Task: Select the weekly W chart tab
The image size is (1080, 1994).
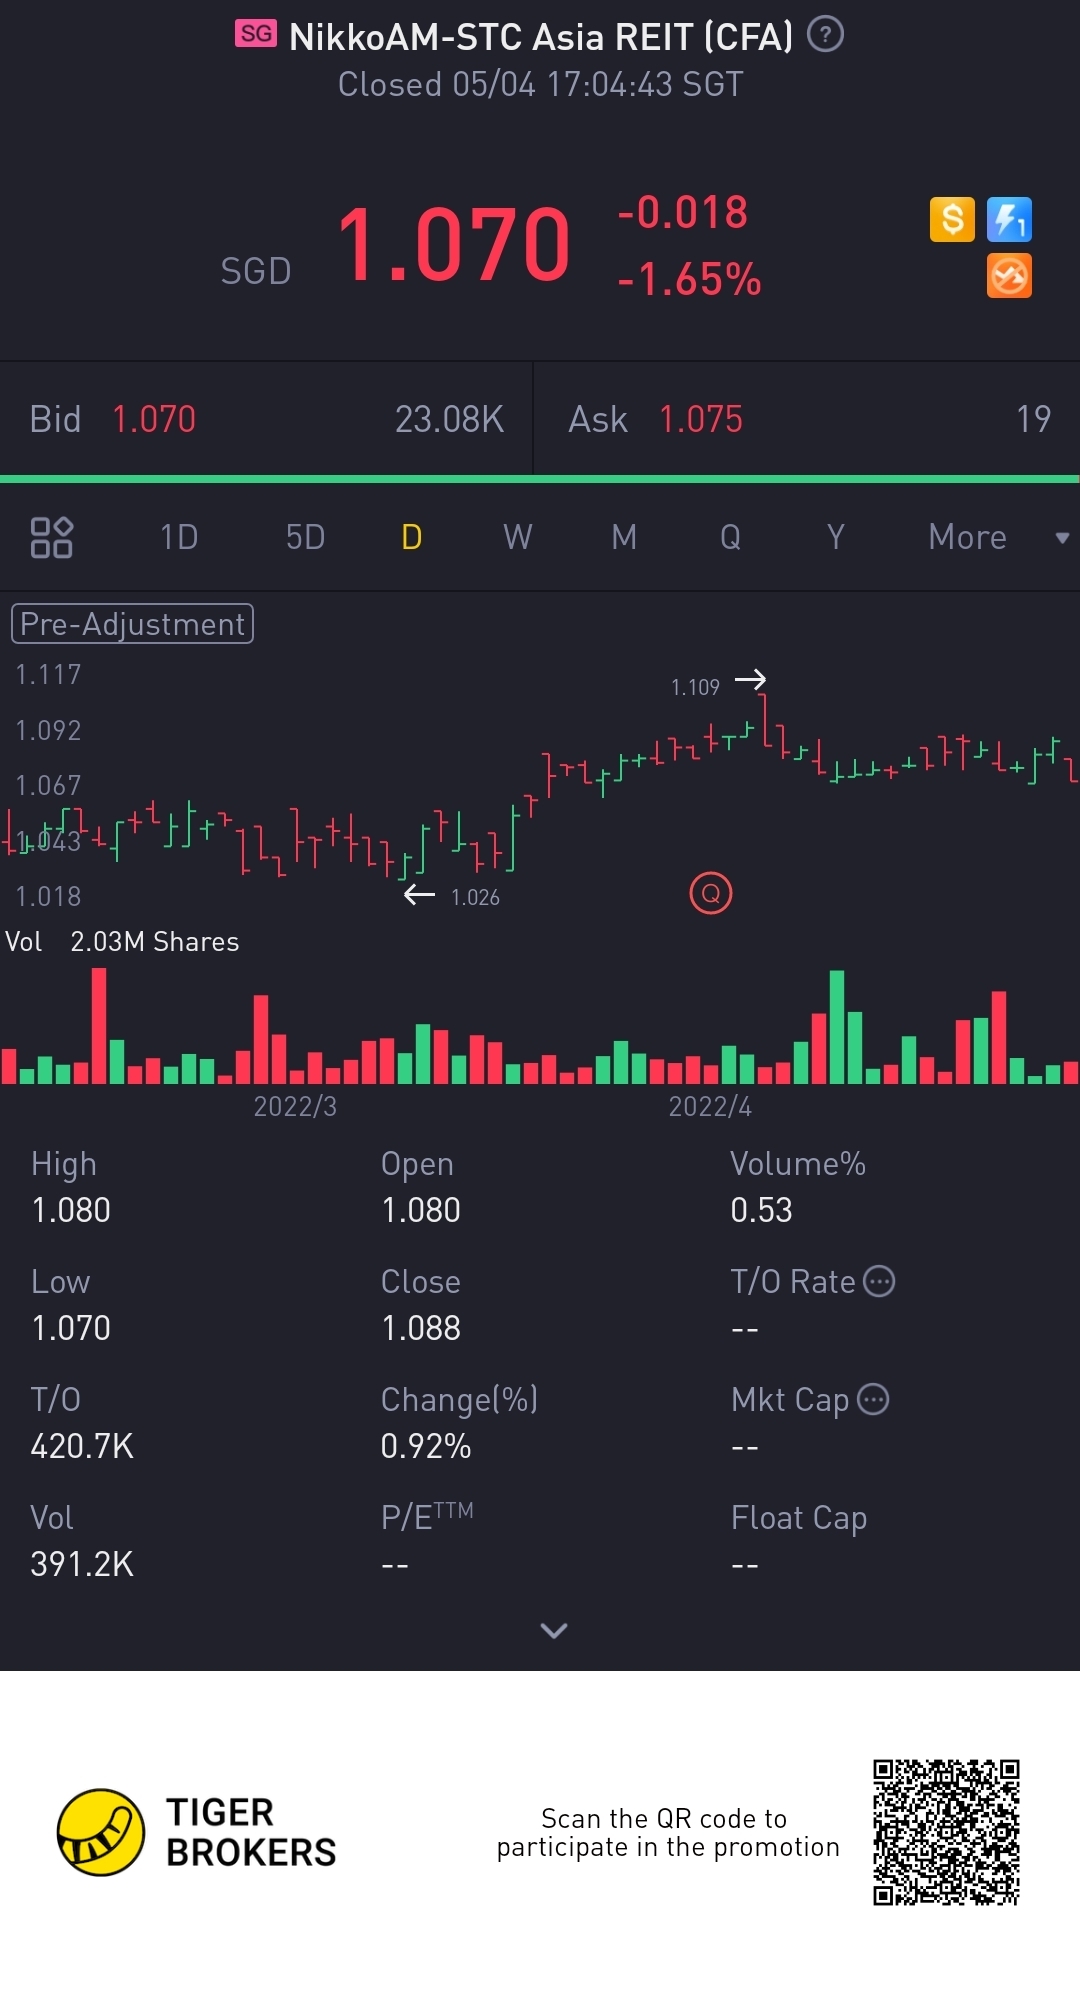Action: (517, 537)
